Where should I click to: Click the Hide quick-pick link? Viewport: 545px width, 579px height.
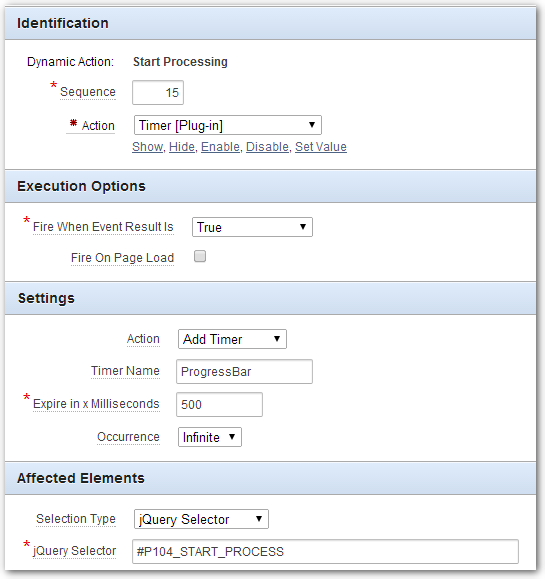182,147
